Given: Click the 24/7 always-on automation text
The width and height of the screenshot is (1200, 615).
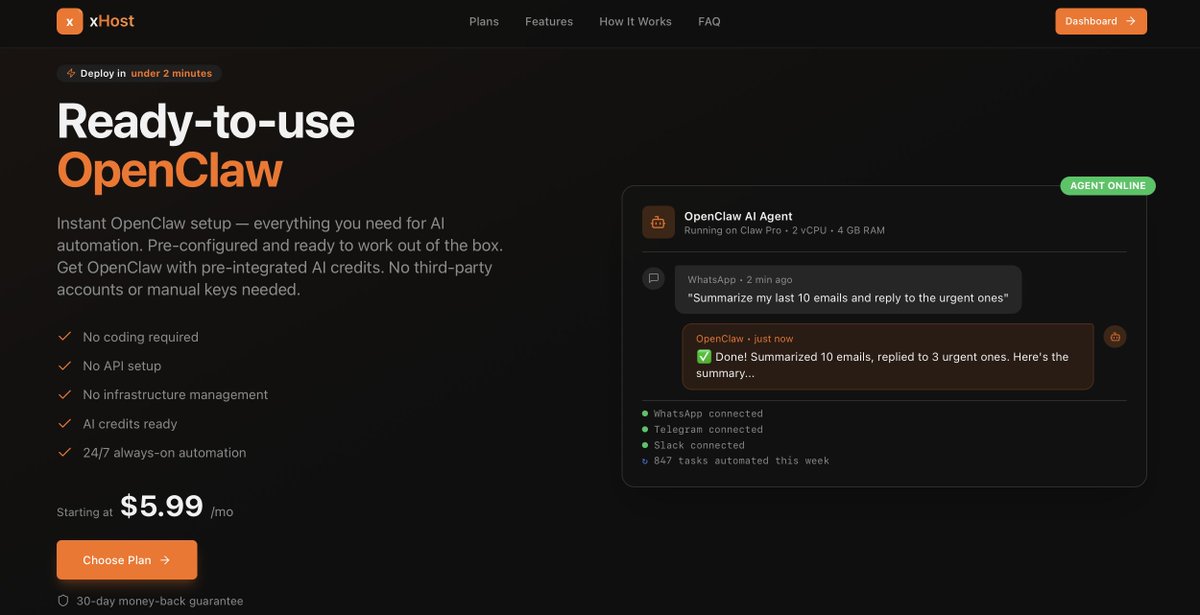Looking at the screenshot, I should pyautogui.click(x=164, y=453).
